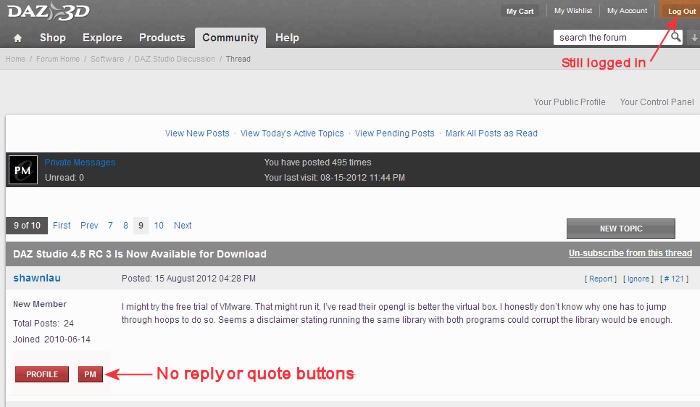
Task: Ignore user shawnlau
Action: tap(638, 279)
